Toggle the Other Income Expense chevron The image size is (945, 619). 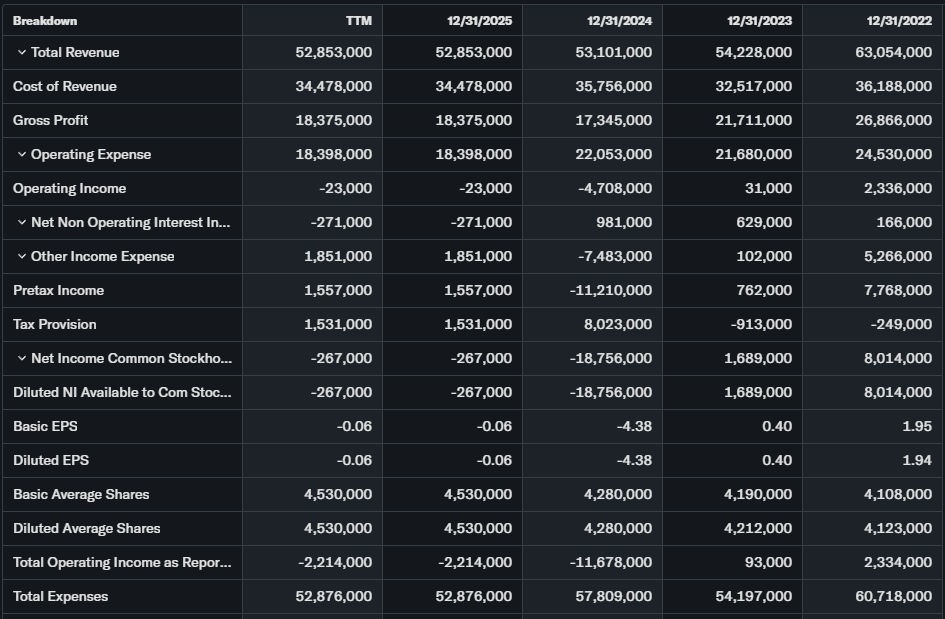pos(21,256)
